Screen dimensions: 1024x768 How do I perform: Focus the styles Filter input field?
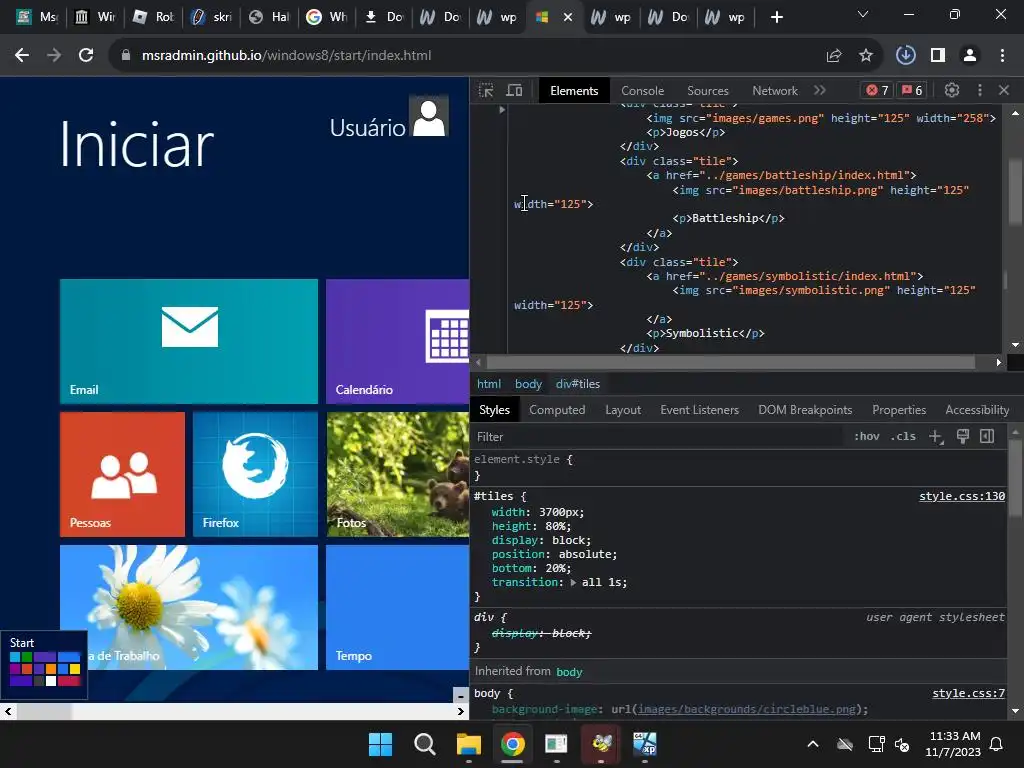tap(658, 436)
